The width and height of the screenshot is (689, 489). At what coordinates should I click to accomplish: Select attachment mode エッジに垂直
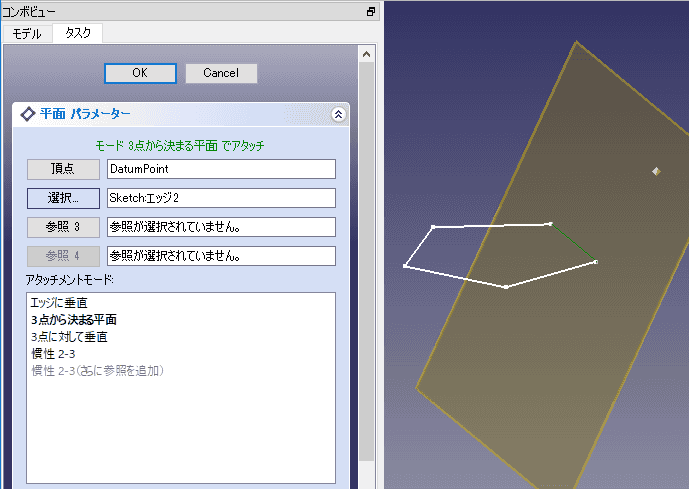click(x=59, y=303)
